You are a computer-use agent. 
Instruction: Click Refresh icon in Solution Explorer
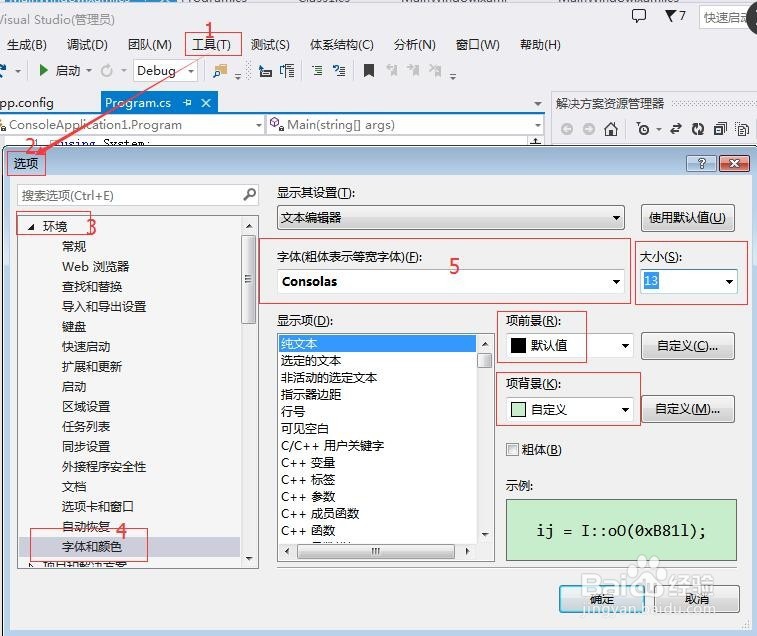pos(698,129)
